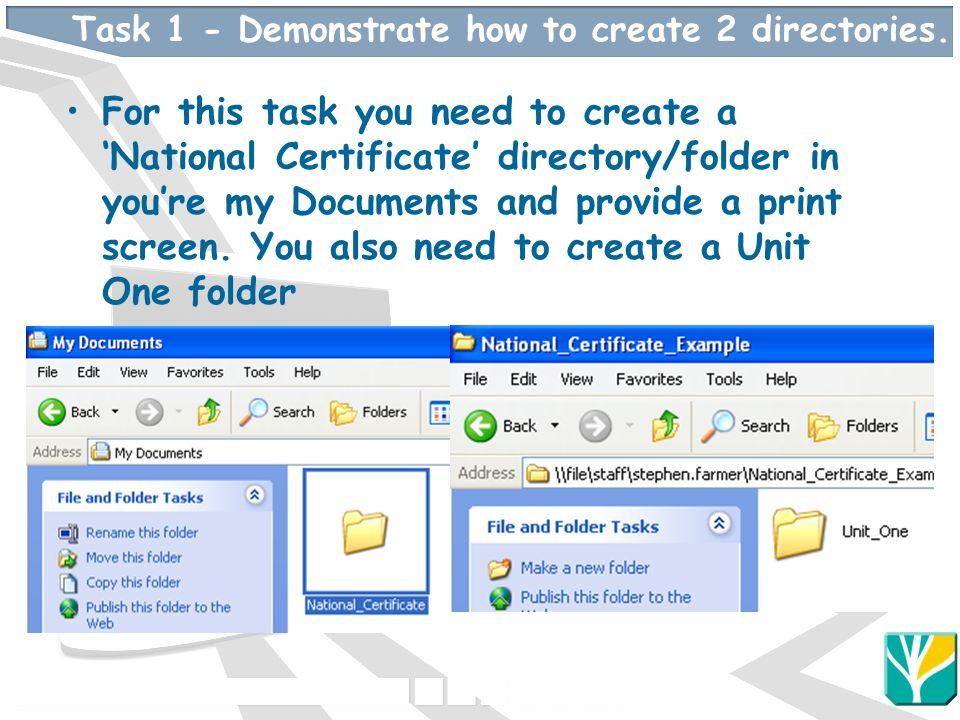Open Tools menu in National_Certificate_Example window
Image resolution: width=960 pixels, height=720 pixels.
pos(724,380)
